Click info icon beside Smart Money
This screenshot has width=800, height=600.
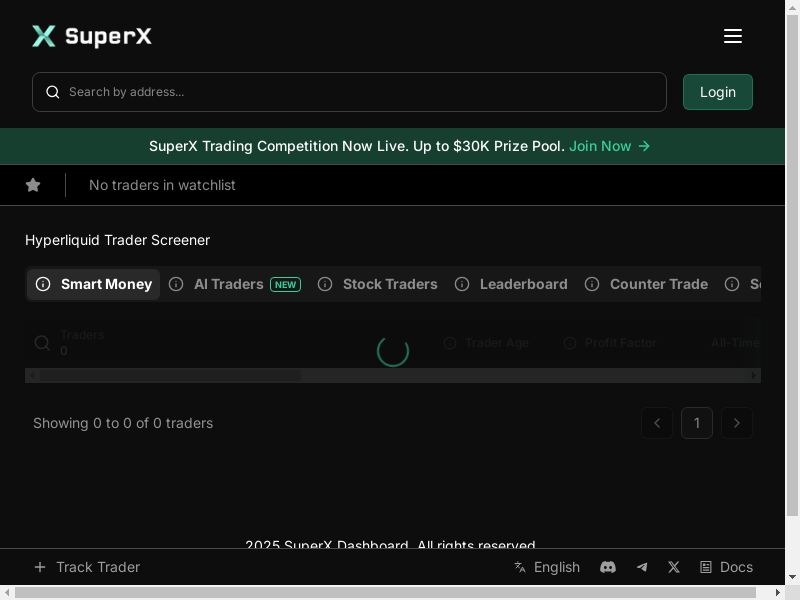(x=43, y=284)
